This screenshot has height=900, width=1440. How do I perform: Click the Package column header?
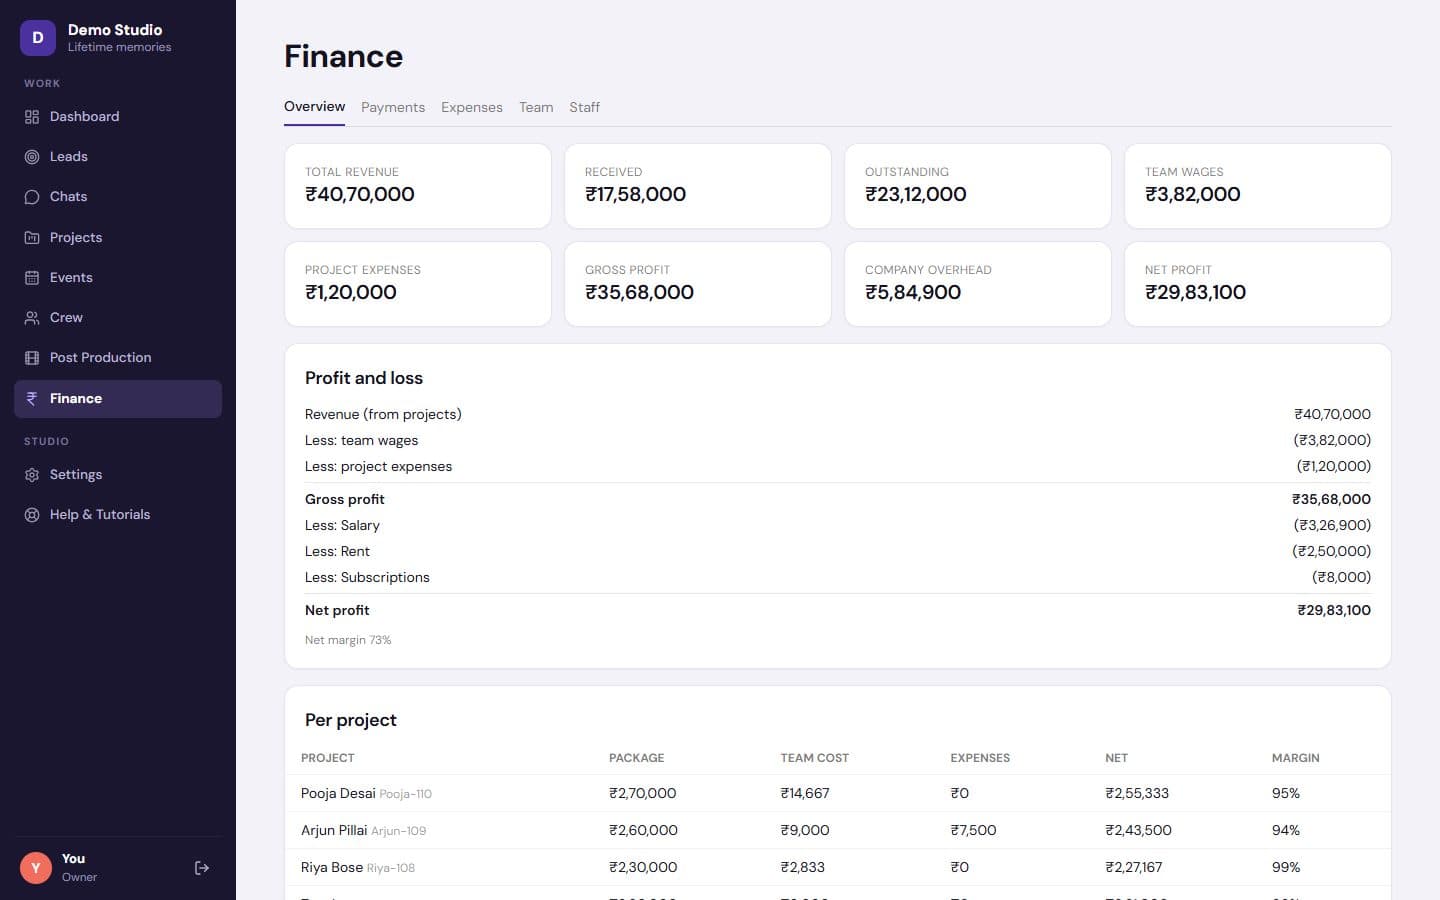tap(636, 758)
